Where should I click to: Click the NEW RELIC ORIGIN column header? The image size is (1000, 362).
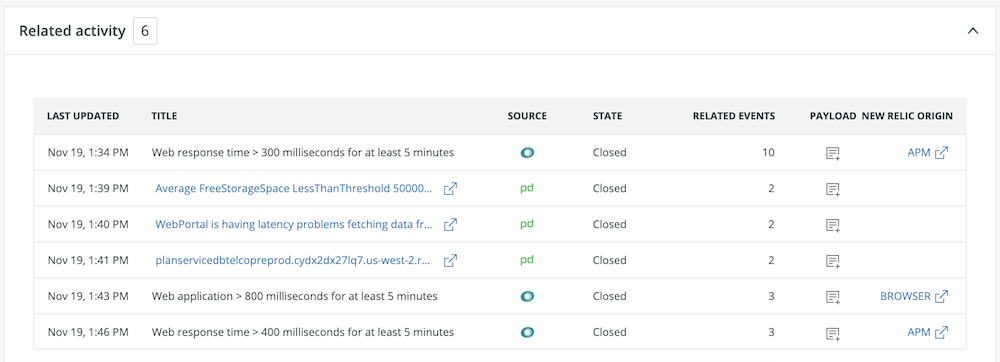(907, 116)
